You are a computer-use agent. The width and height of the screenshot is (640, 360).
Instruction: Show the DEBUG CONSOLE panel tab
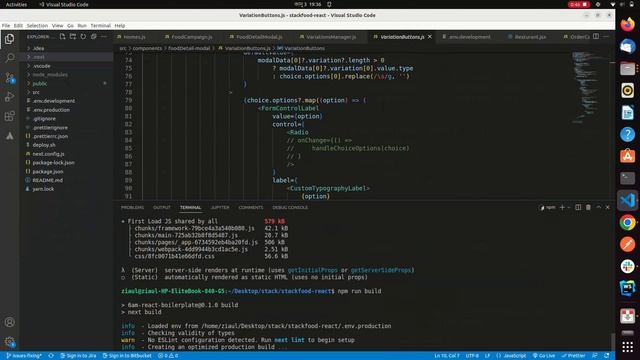[290, 207]
